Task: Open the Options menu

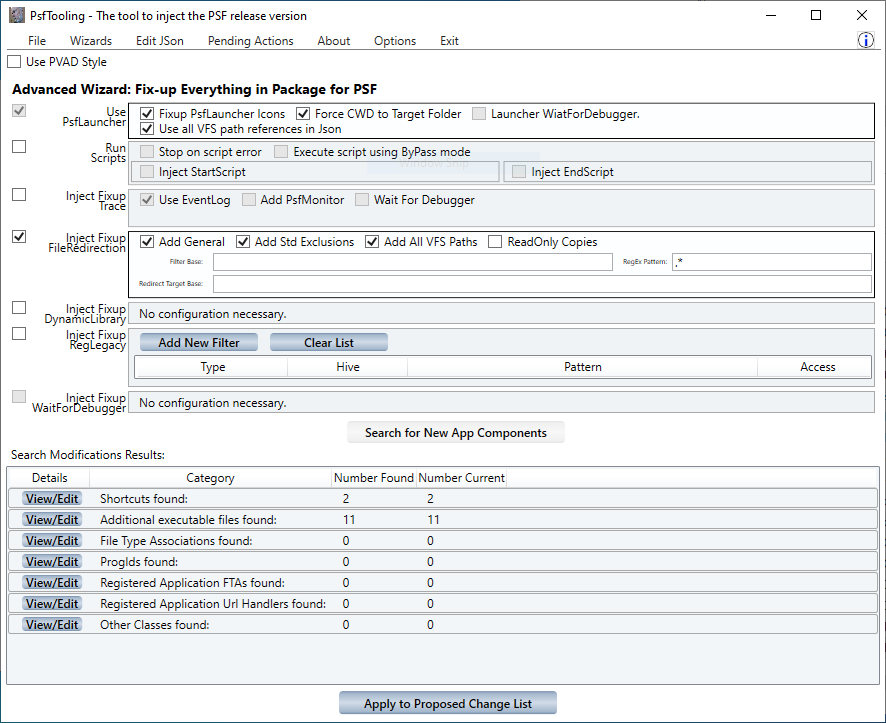Action: tap(395, 41)
